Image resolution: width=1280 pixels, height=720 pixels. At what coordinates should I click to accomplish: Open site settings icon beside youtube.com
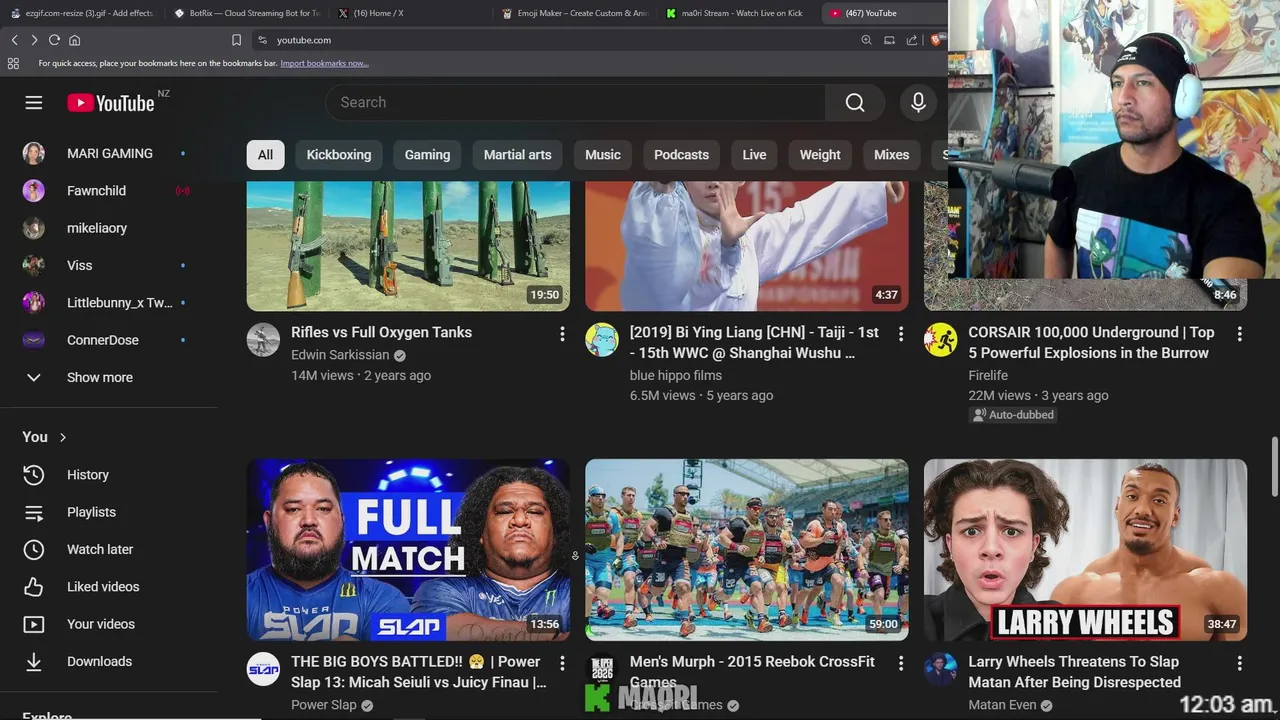pos(262,40)
